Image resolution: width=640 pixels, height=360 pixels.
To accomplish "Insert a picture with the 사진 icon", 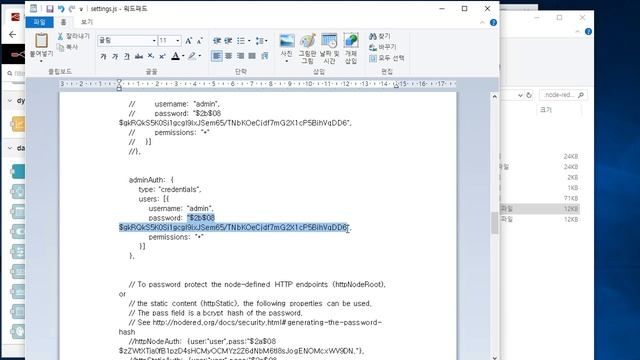I will 287,41.
